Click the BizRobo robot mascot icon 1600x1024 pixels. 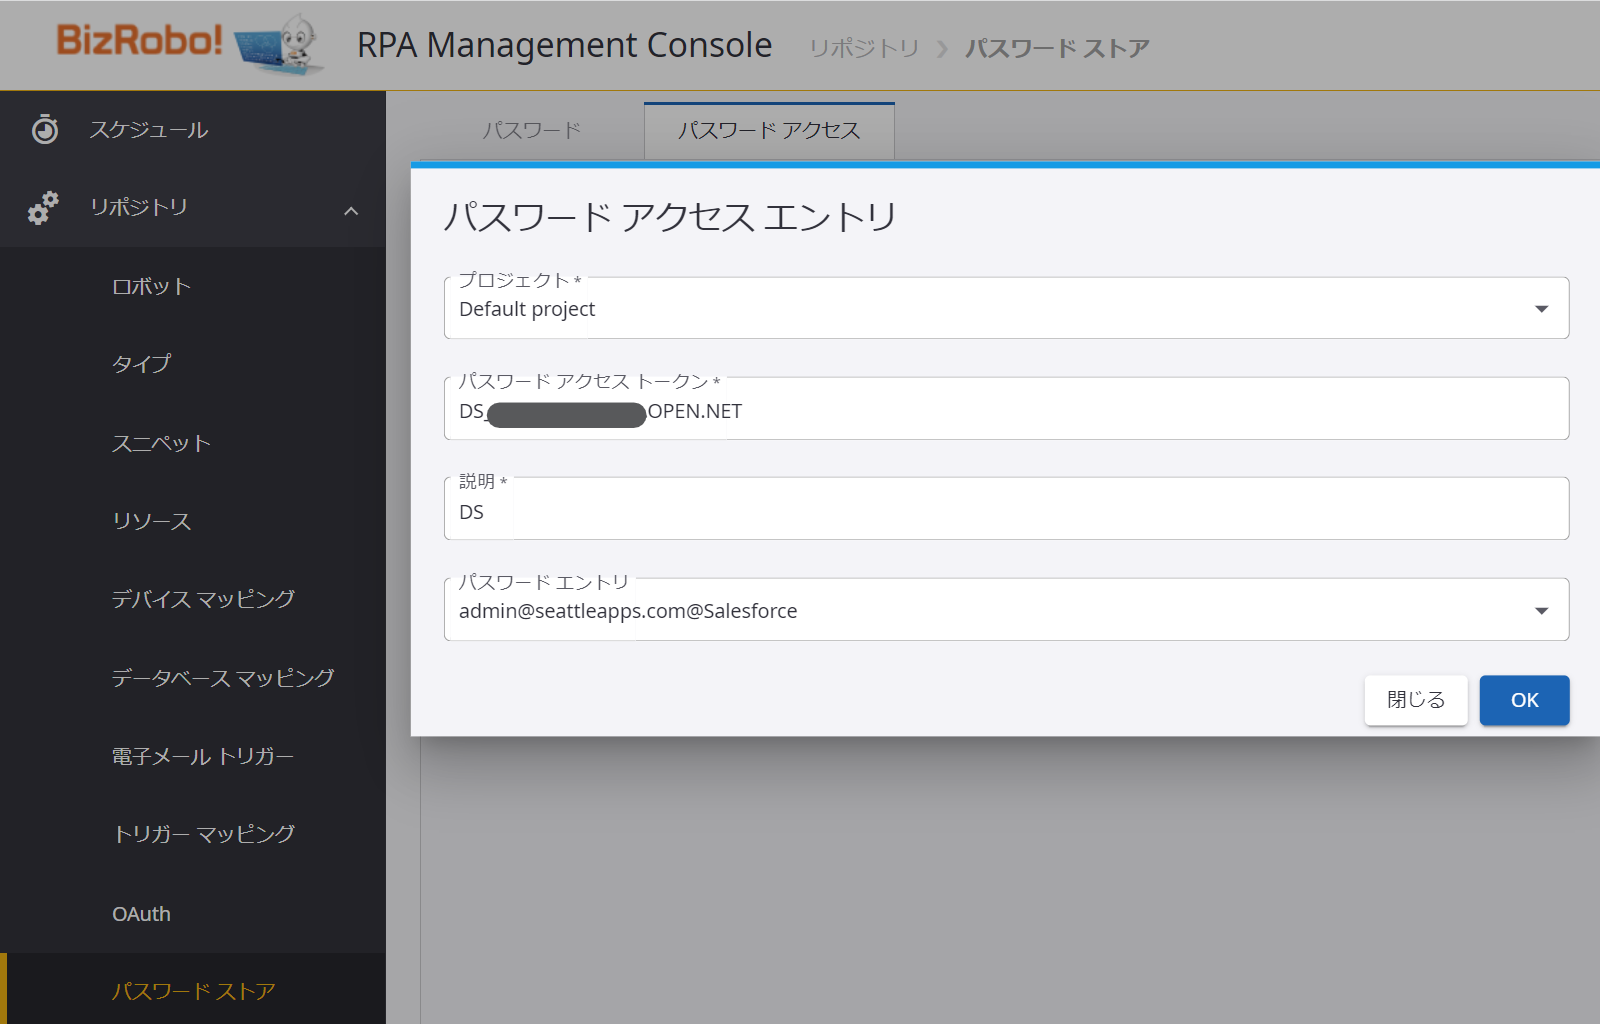(x=279, y=45)
